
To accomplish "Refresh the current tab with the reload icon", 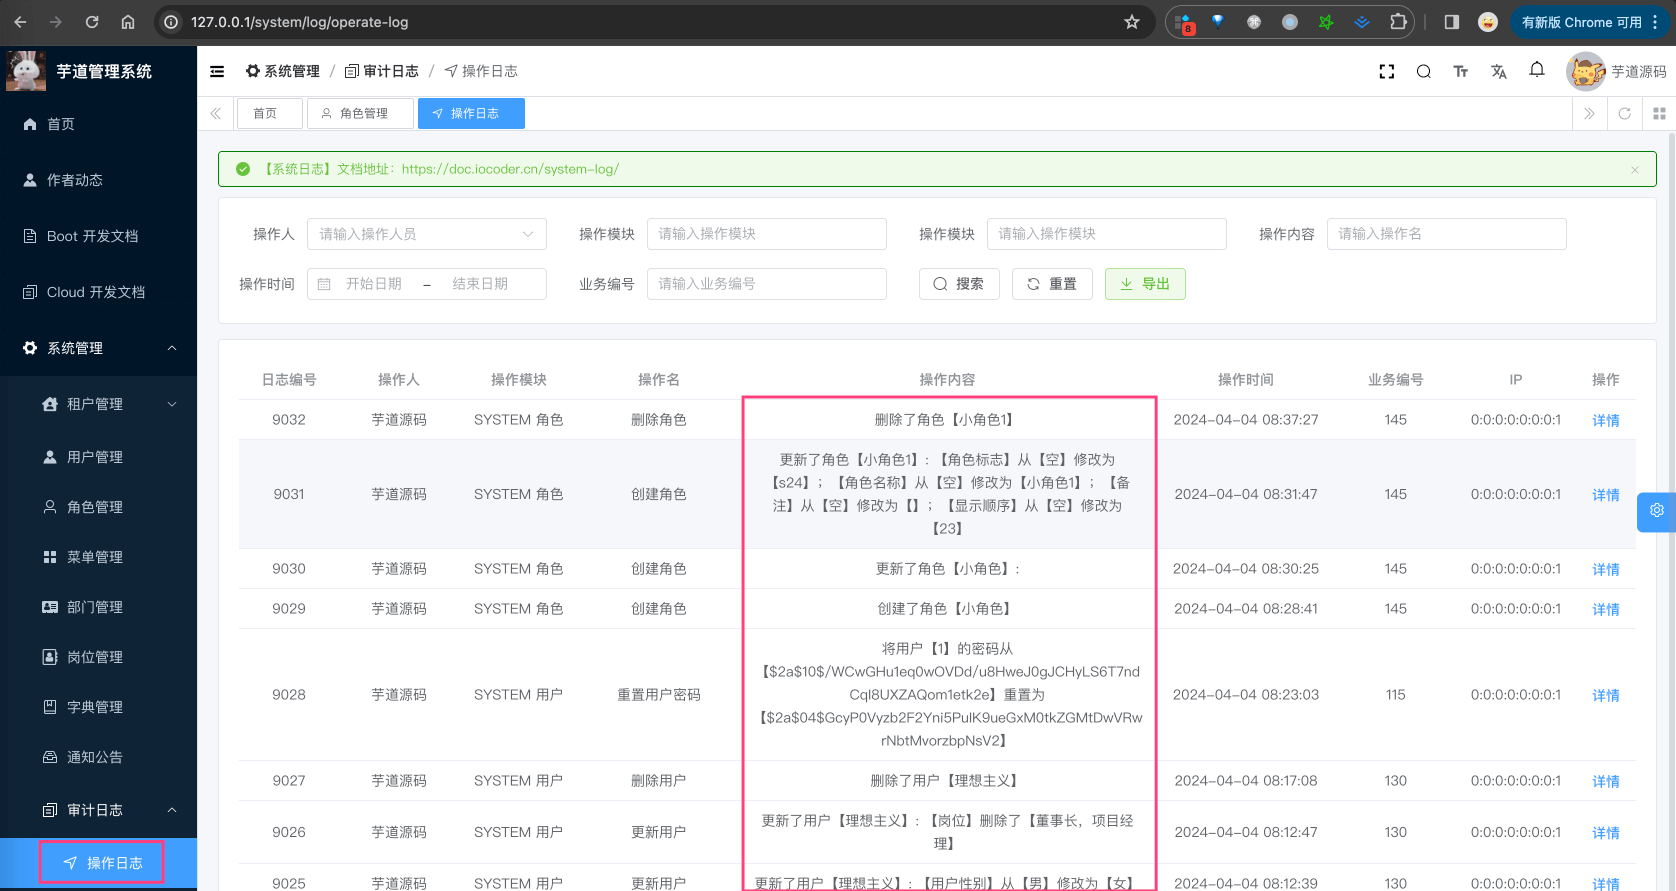I will point(1624,113).
